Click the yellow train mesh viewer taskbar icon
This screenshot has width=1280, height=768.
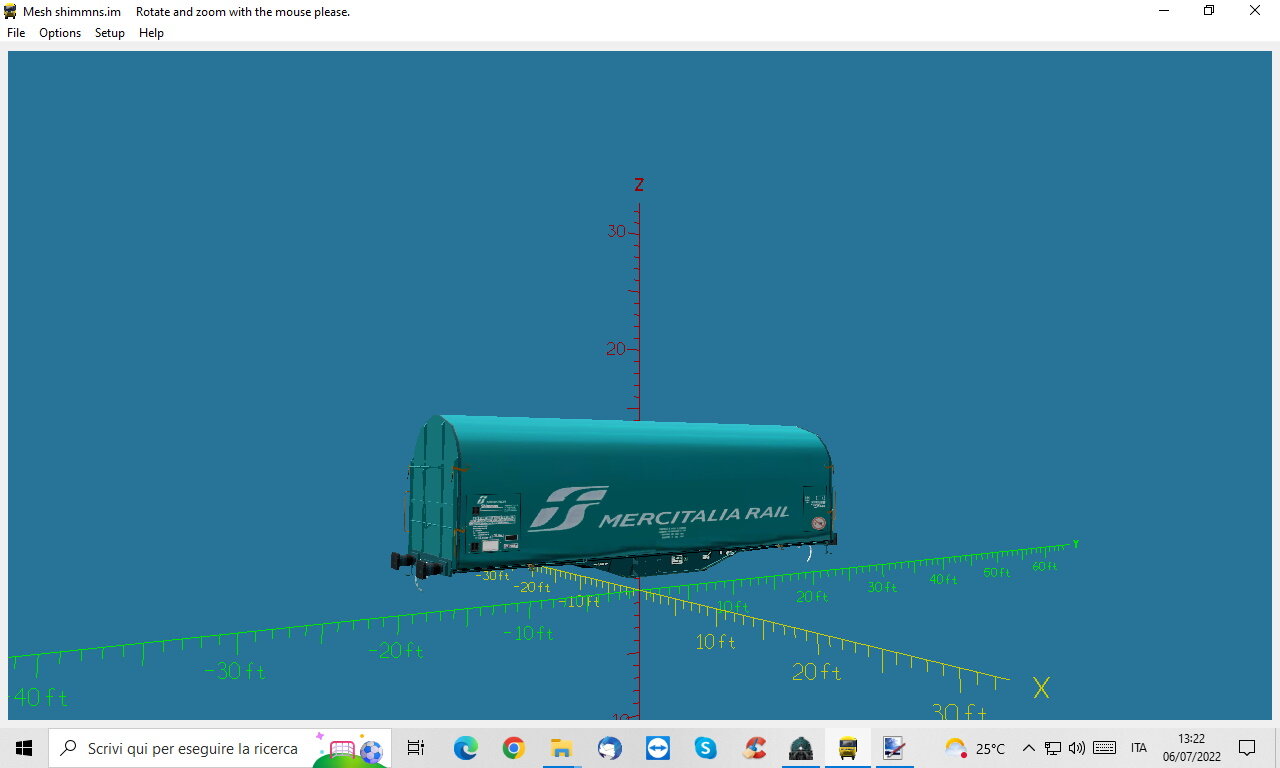coord(848,748)
